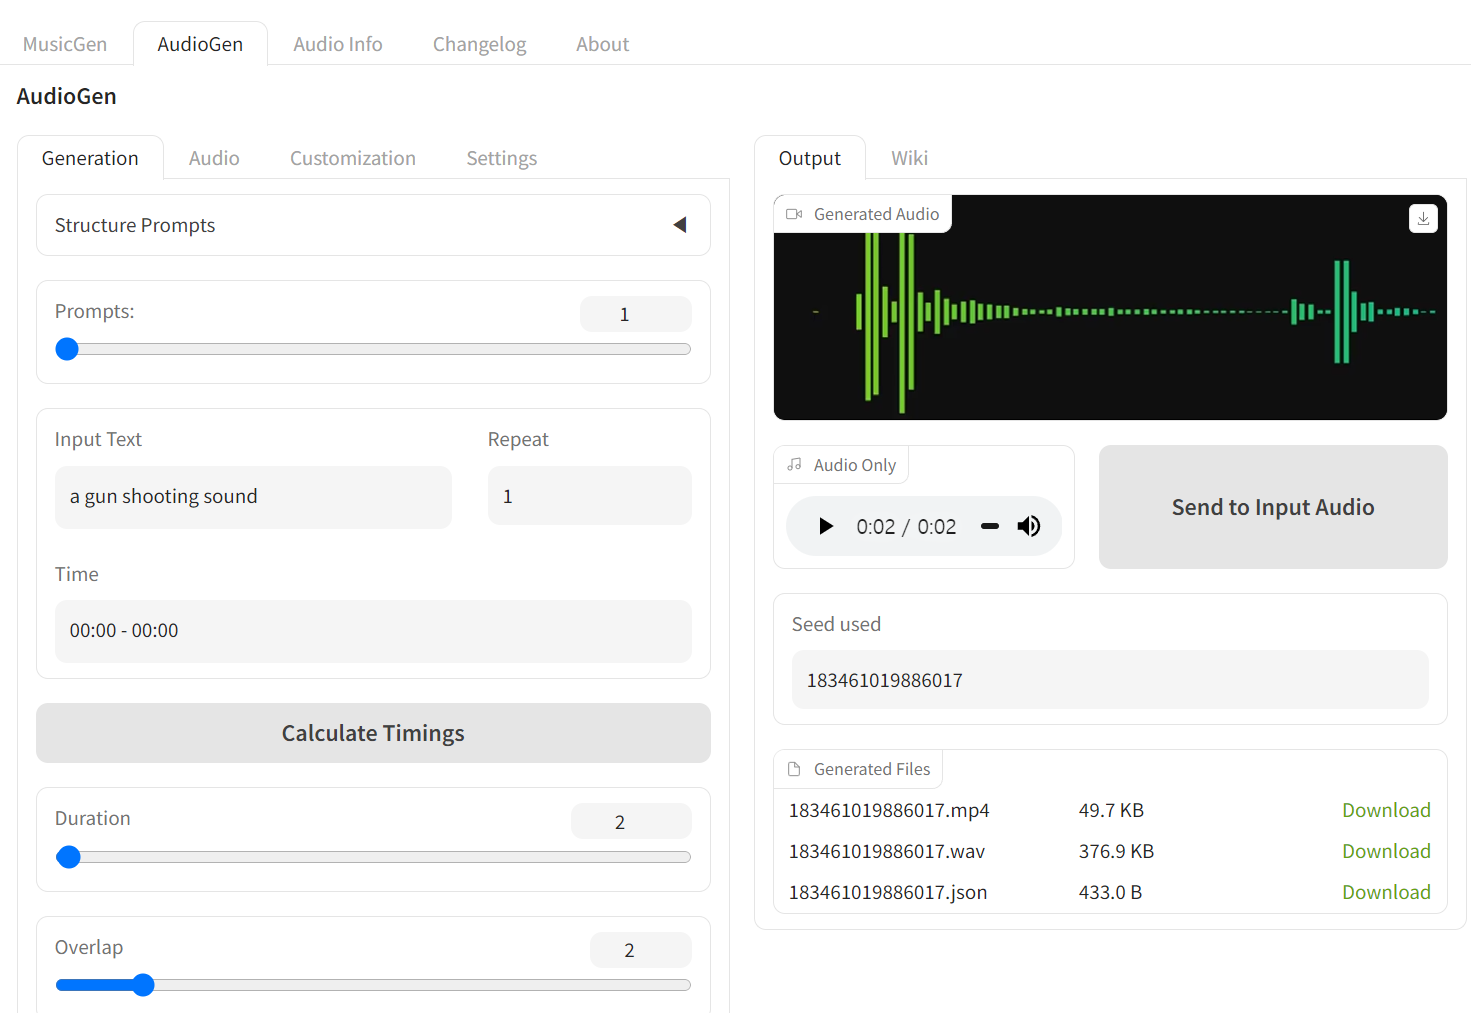This screenshot has height=1013, width=1471.
Task: Click the 433.0 B file size
Action: [x=1110, y=892]
